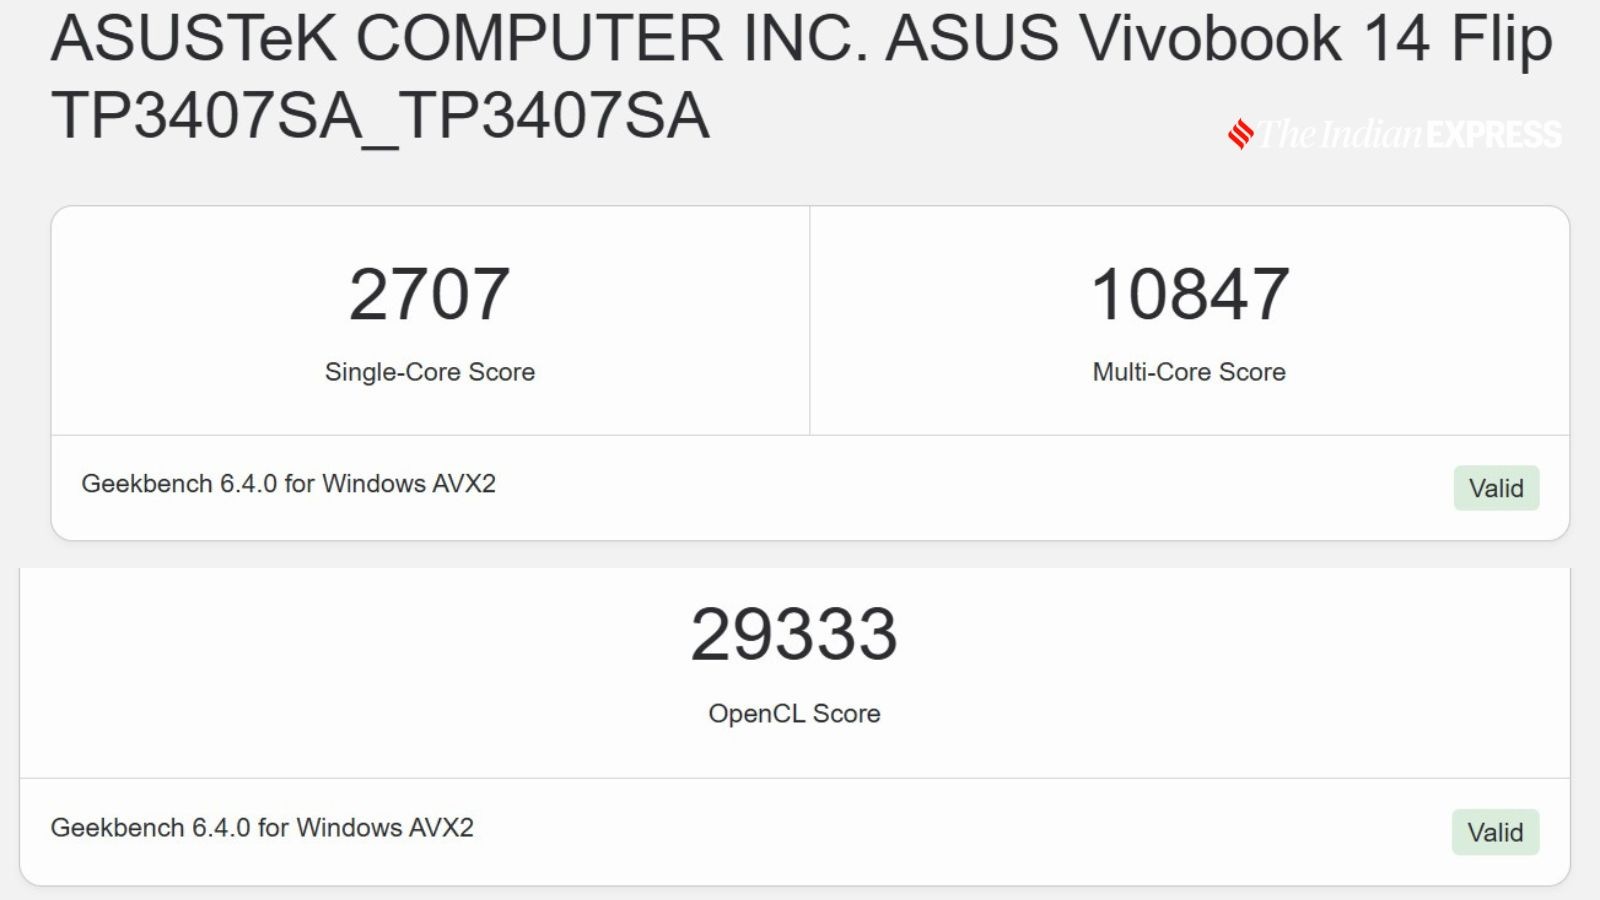Viewport: 1600px width, 900px height.
Task: Click the TP3407SA_TP3407SA model name line
Action: 380,116
